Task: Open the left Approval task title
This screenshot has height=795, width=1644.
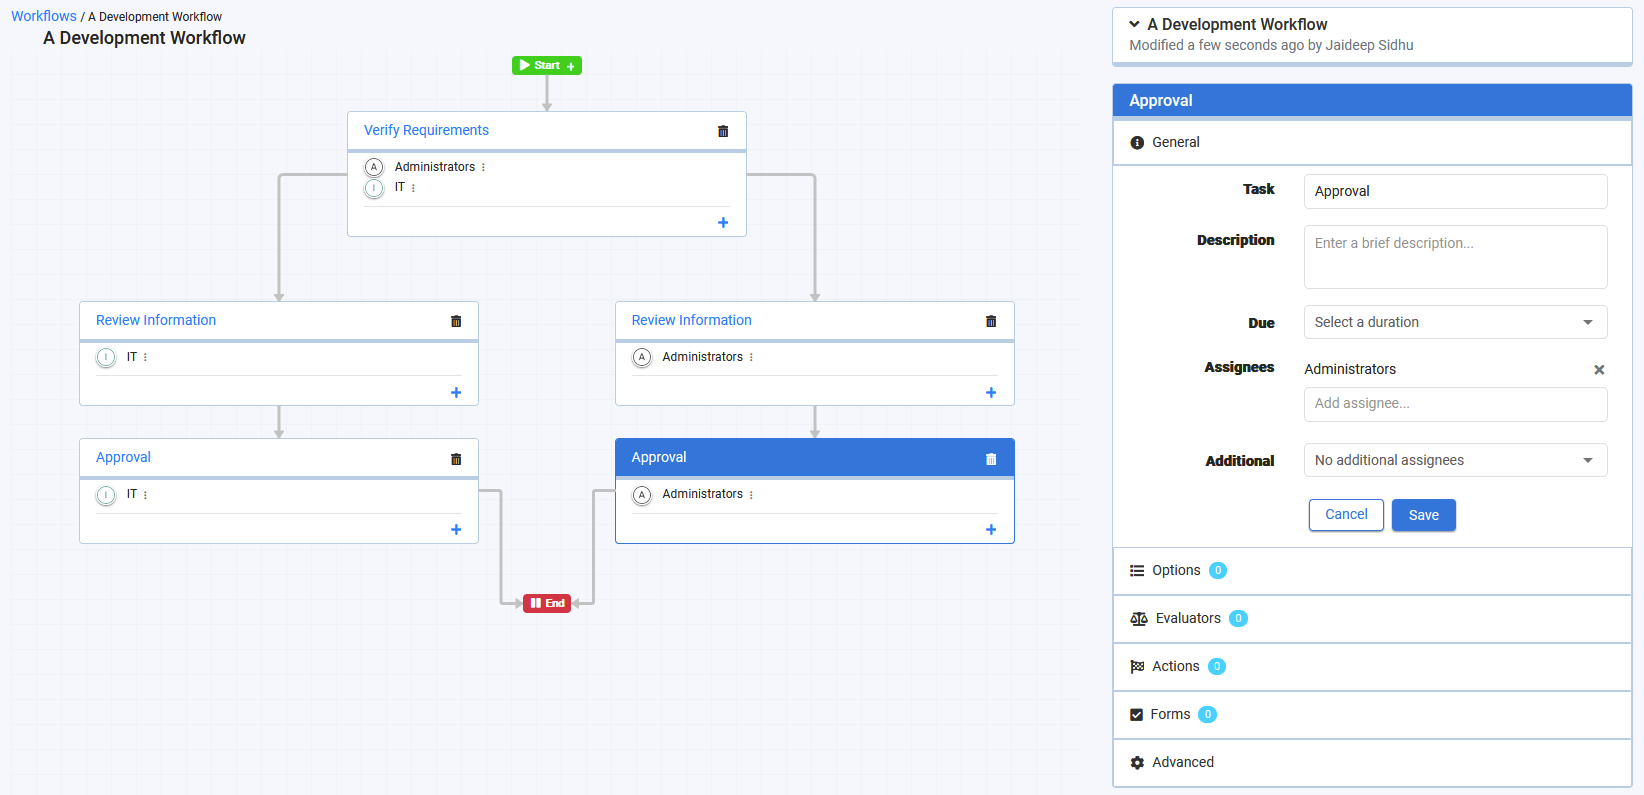Action: (123, 457)
